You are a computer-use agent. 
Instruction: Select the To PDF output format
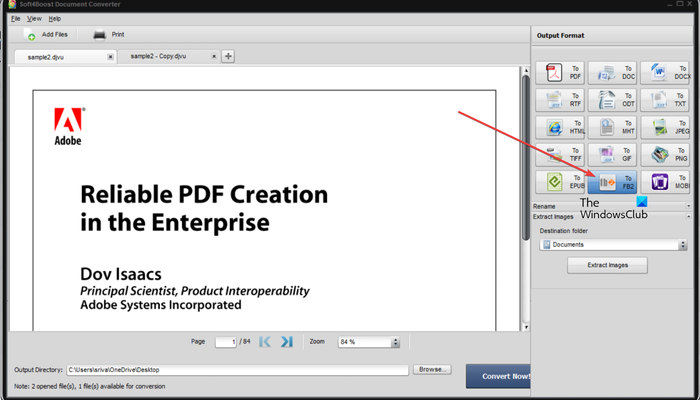click(x=559, y=73)
